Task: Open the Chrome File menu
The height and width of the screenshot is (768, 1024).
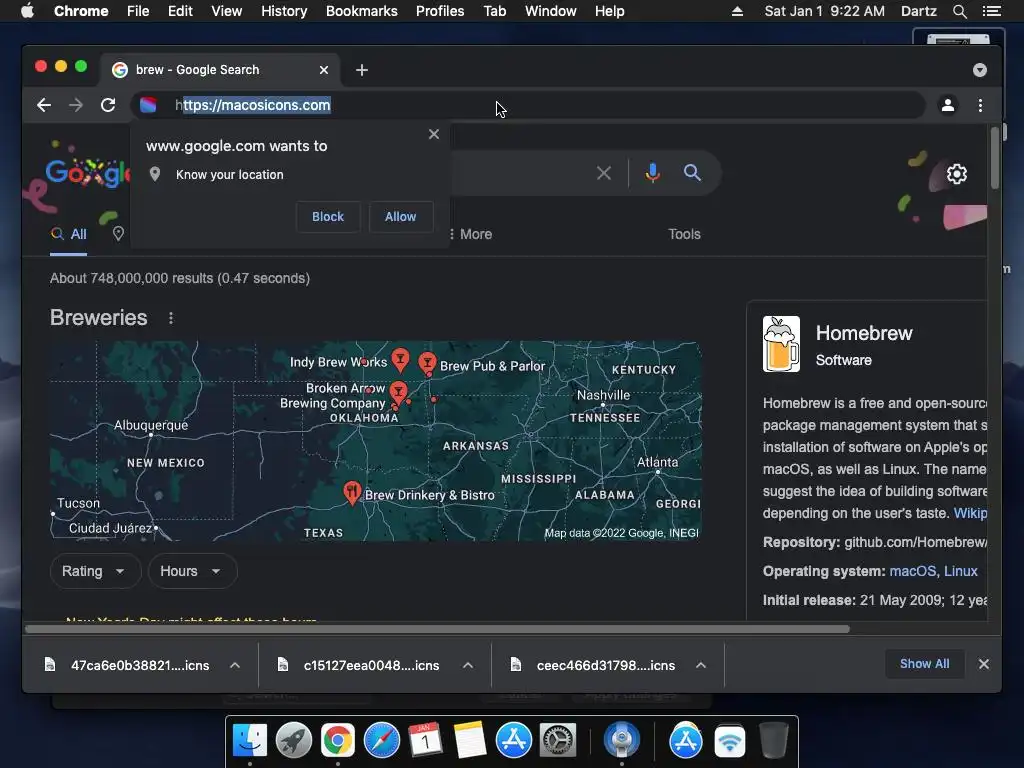Action: 138,11
